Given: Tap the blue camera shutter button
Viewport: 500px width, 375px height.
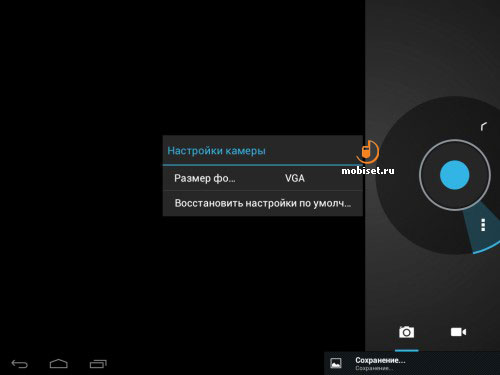Looking at the screenshot, I should coord(455,175).
